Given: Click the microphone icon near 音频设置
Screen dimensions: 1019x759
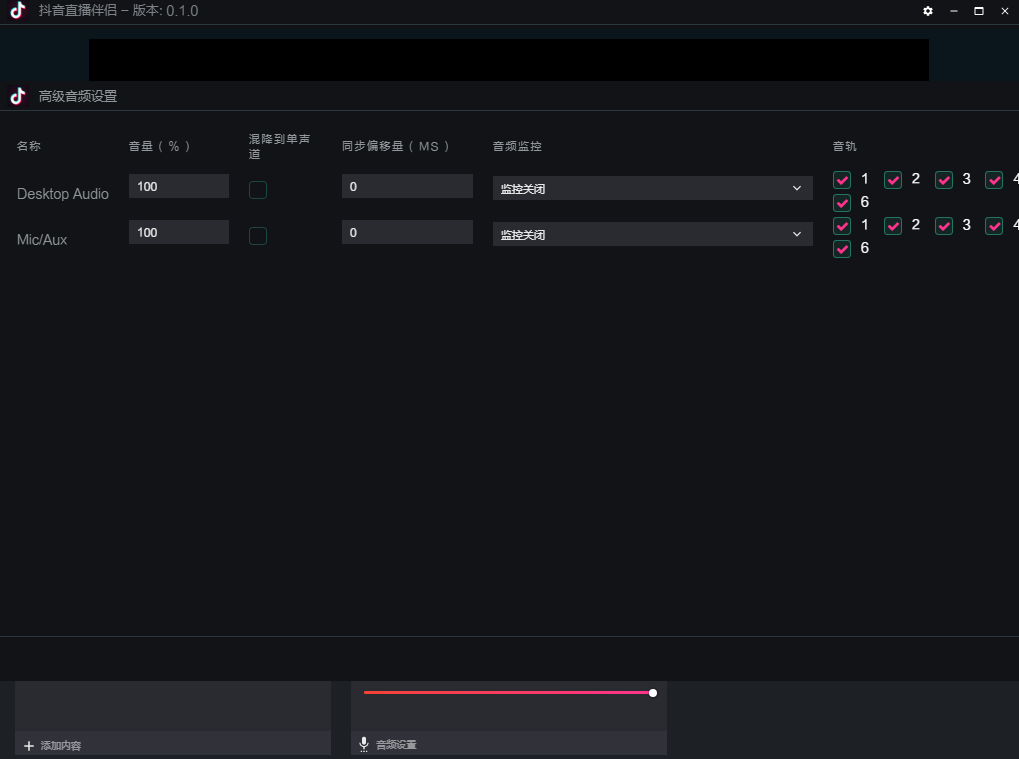Looking at the screenshot, I should pos(364,744).
